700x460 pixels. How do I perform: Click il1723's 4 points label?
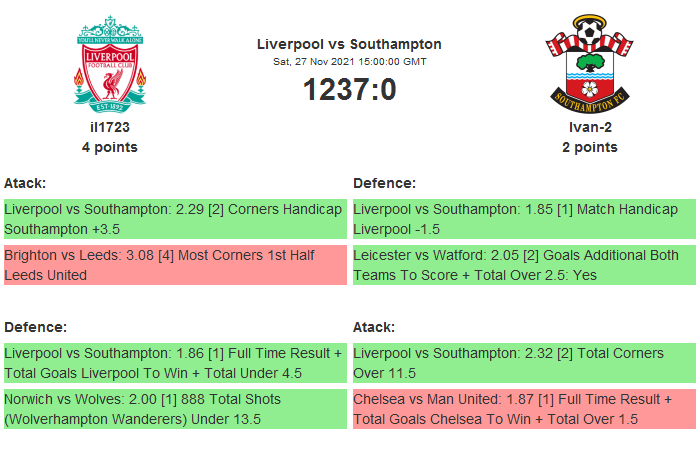click(x=110, y=147)
